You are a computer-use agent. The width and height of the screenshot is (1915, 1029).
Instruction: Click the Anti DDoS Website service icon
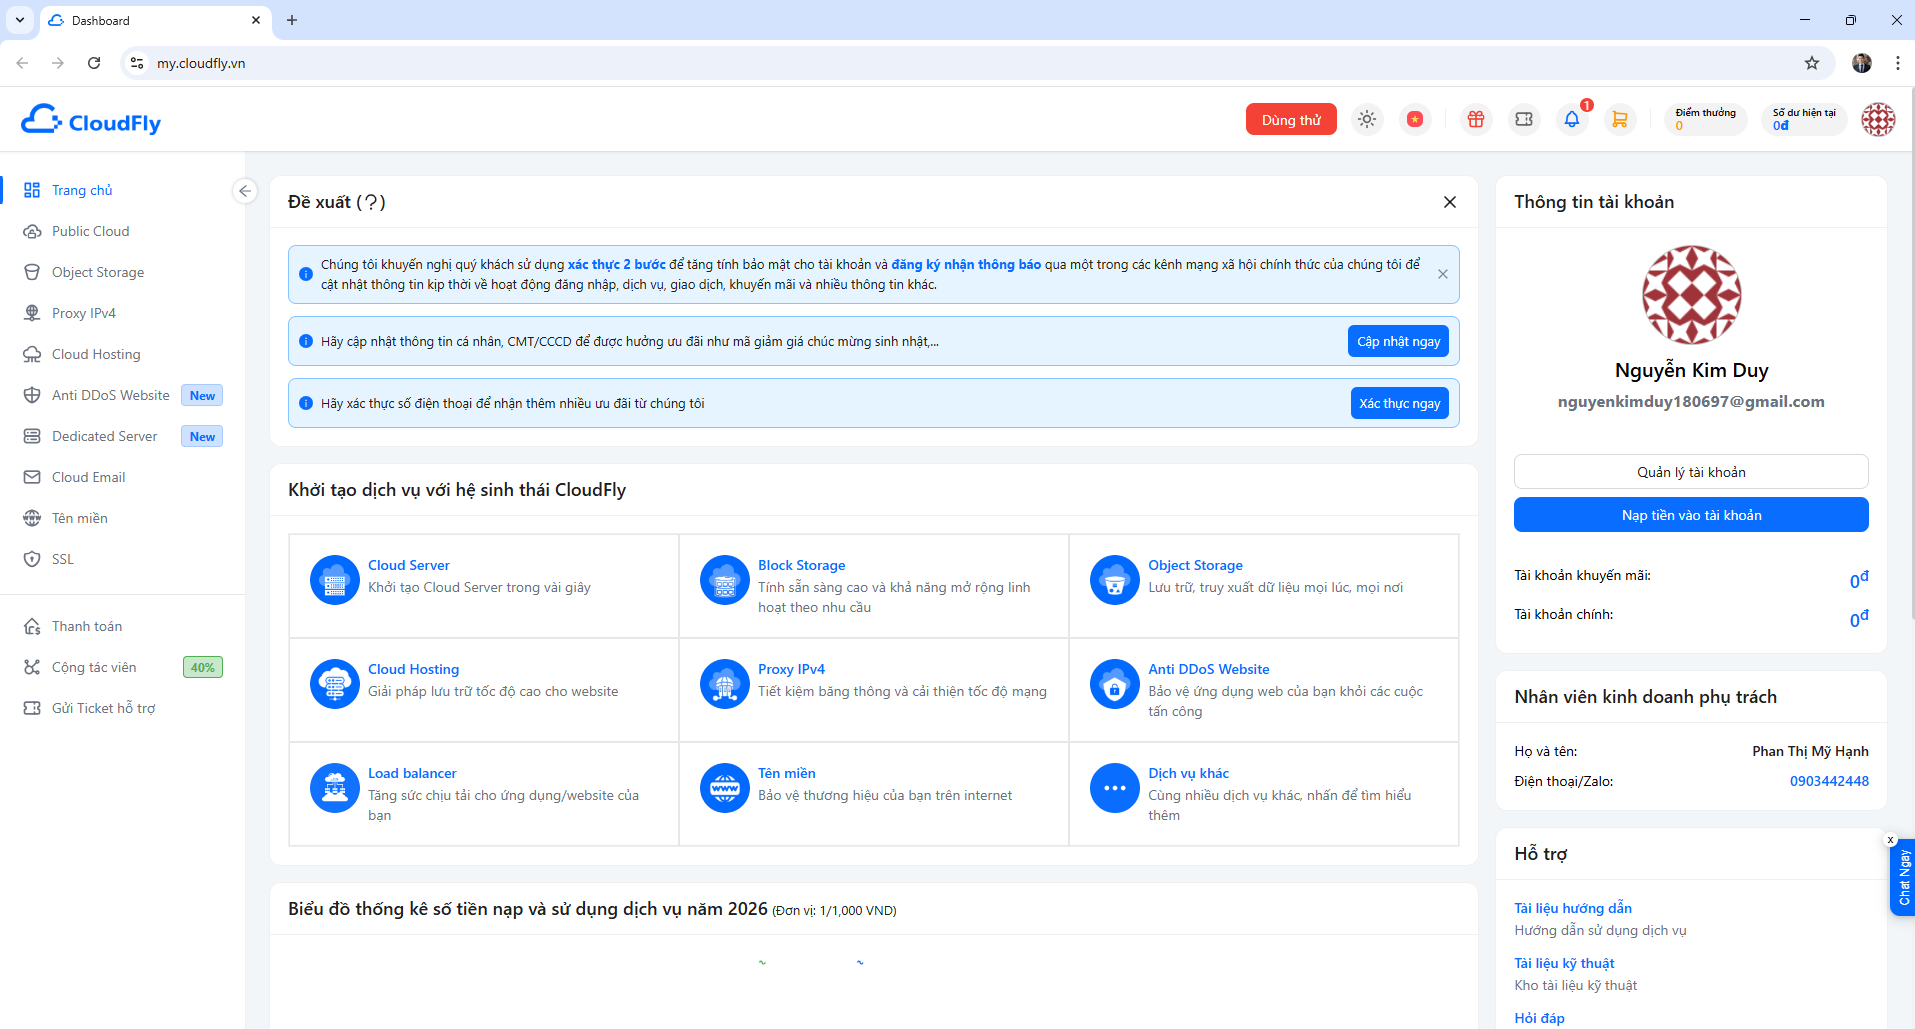[1115, 684]
